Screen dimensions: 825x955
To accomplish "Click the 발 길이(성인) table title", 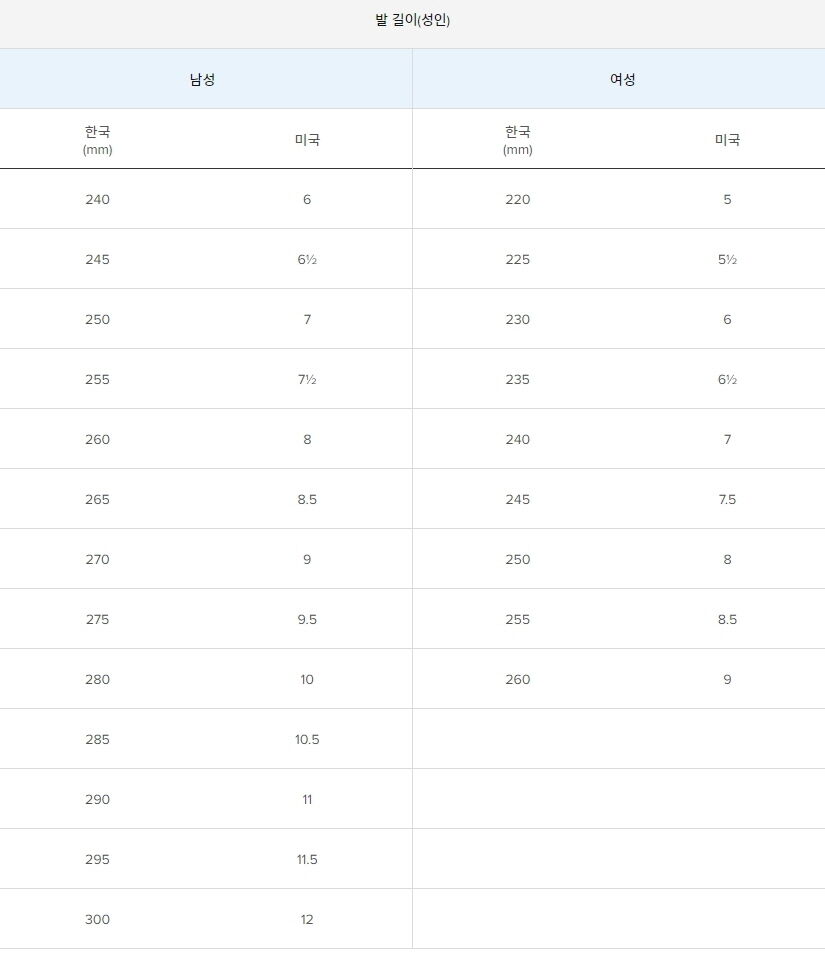I will pyautogui.click(x=412, y=20).
